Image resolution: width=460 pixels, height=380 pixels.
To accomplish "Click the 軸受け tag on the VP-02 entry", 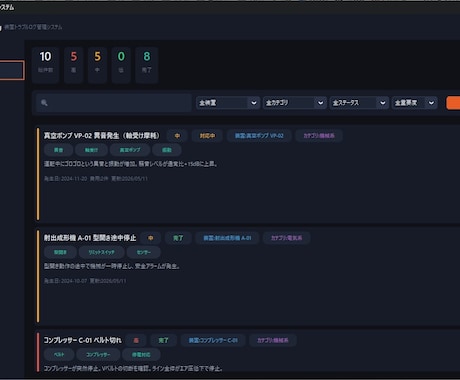I will [91, 150].
